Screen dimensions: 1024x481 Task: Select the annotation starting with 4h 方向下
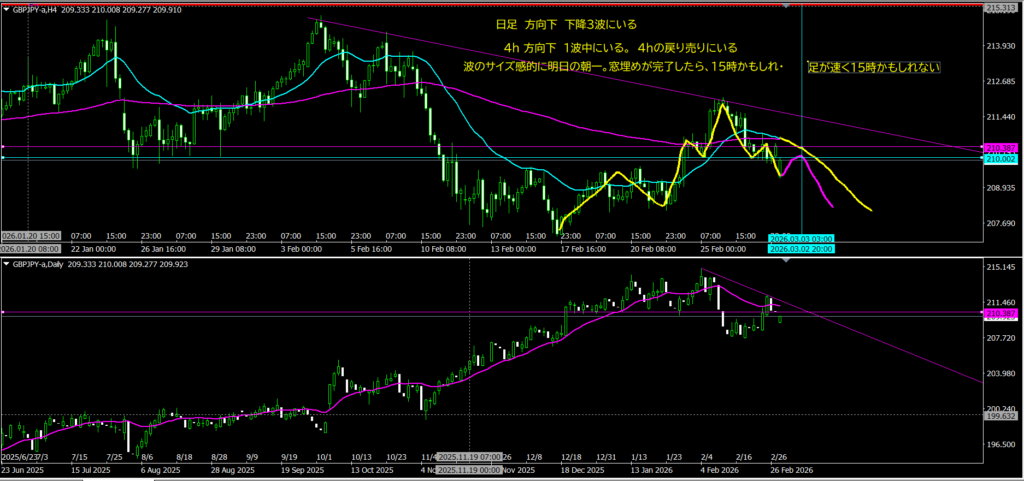pyautogui.click(x=620, y=47)
